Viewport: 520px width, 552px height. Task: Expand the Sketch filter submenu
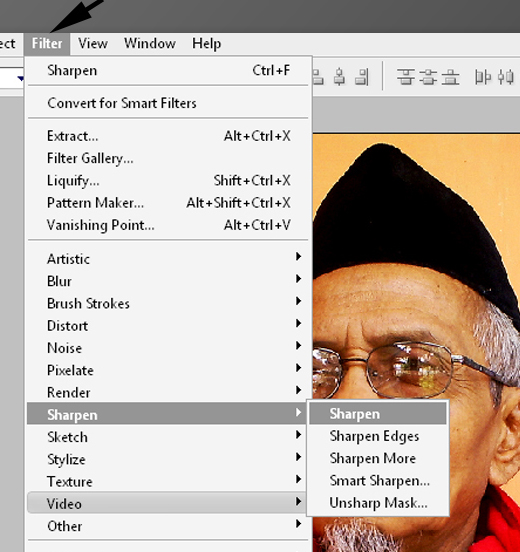tap(168, 437)
